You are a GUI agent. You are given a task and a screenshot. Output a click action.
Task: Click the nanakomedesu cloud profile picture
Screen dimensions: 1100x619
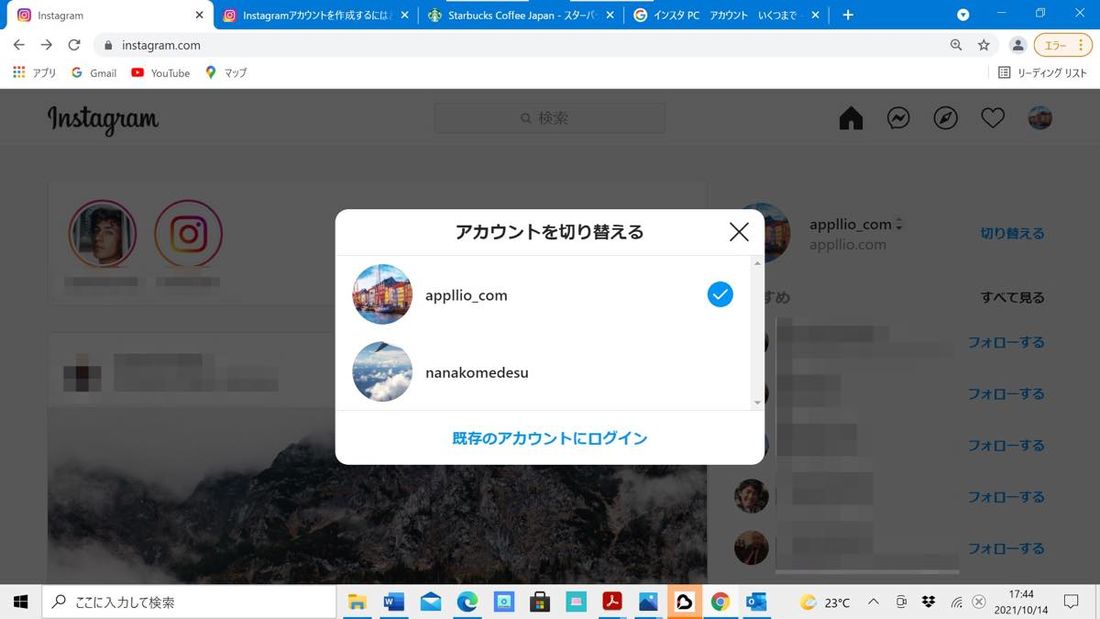pos(382,372)
